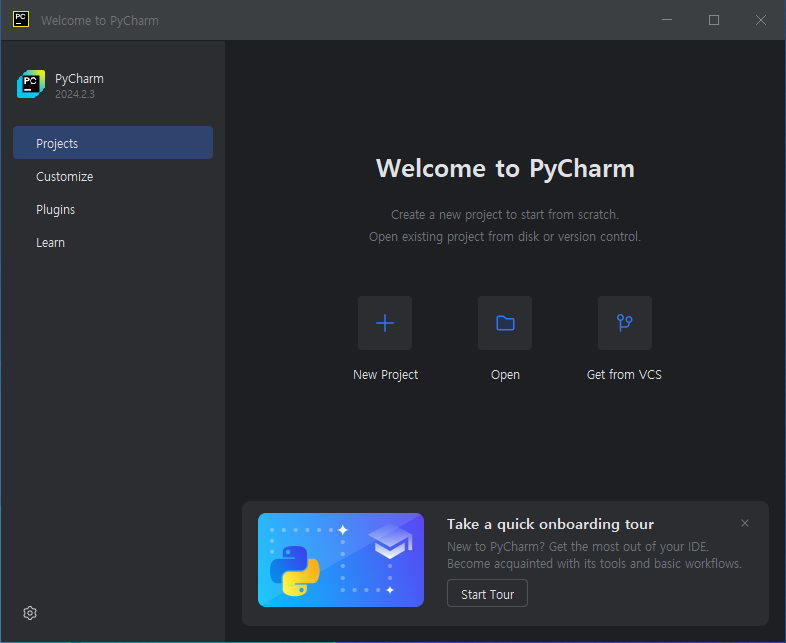Click the Open label text

505,375
